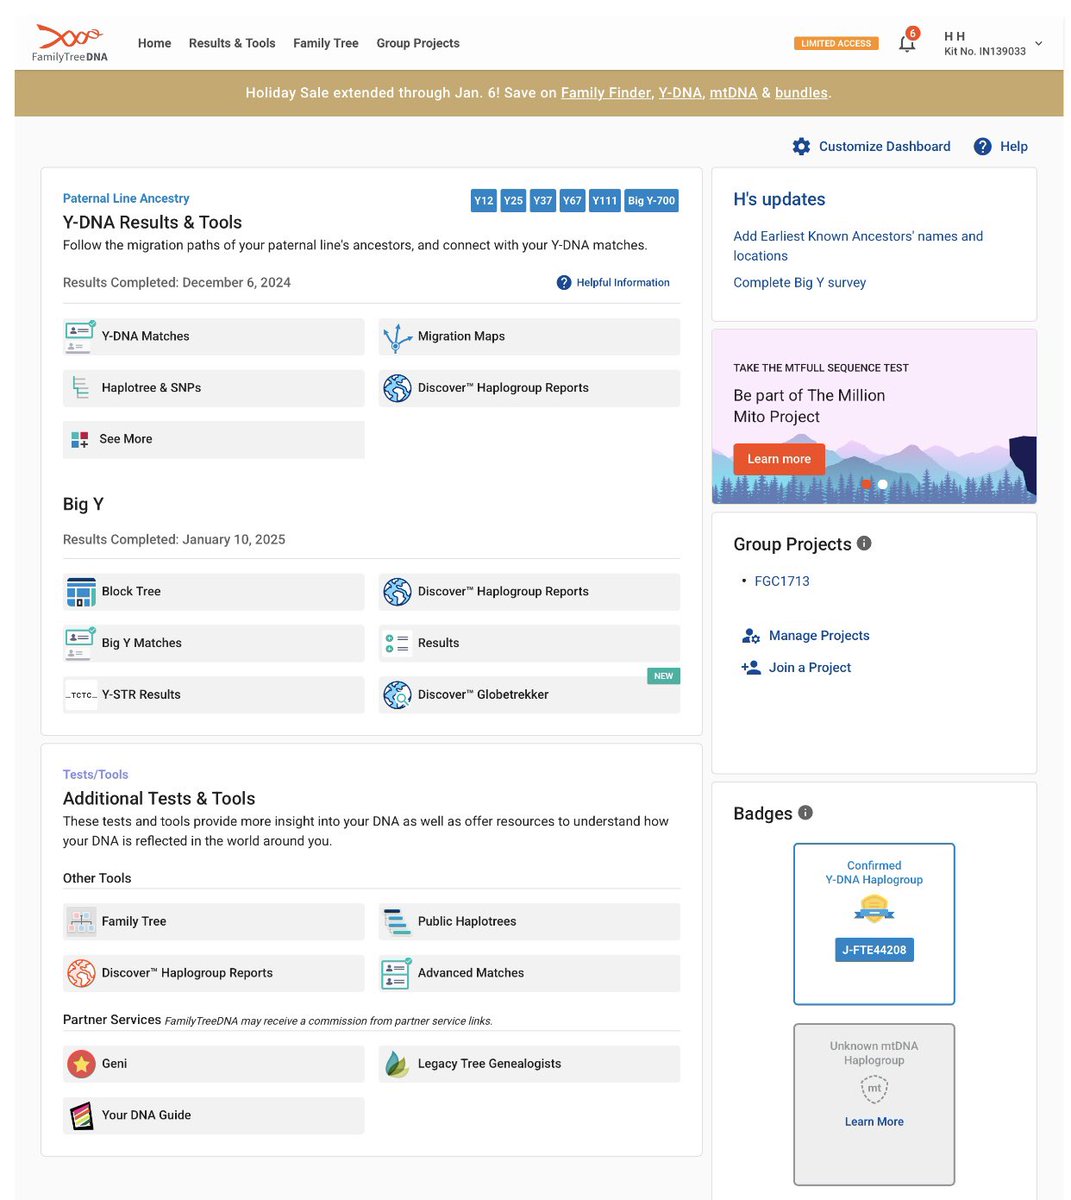This screenshot has height=1200, width=1071.
Task: Open the Family Tree menu item
Action: (326, 43)
